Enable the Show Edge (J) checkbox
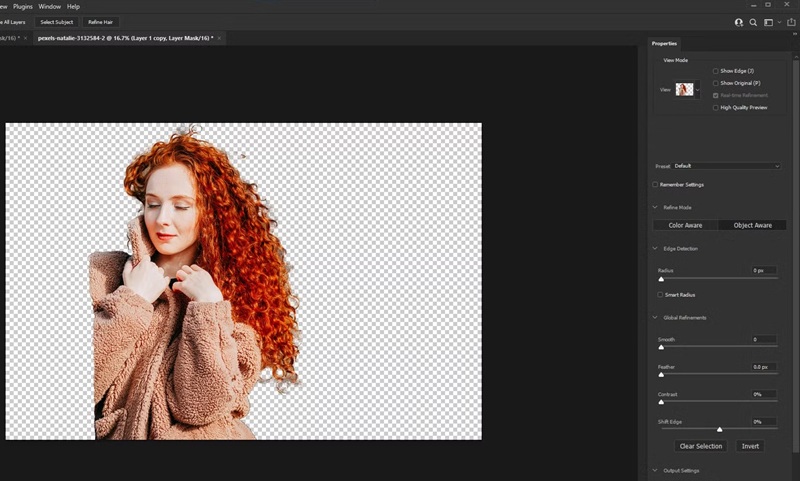This screenshot has height=481, width=800. coord(715,71)
